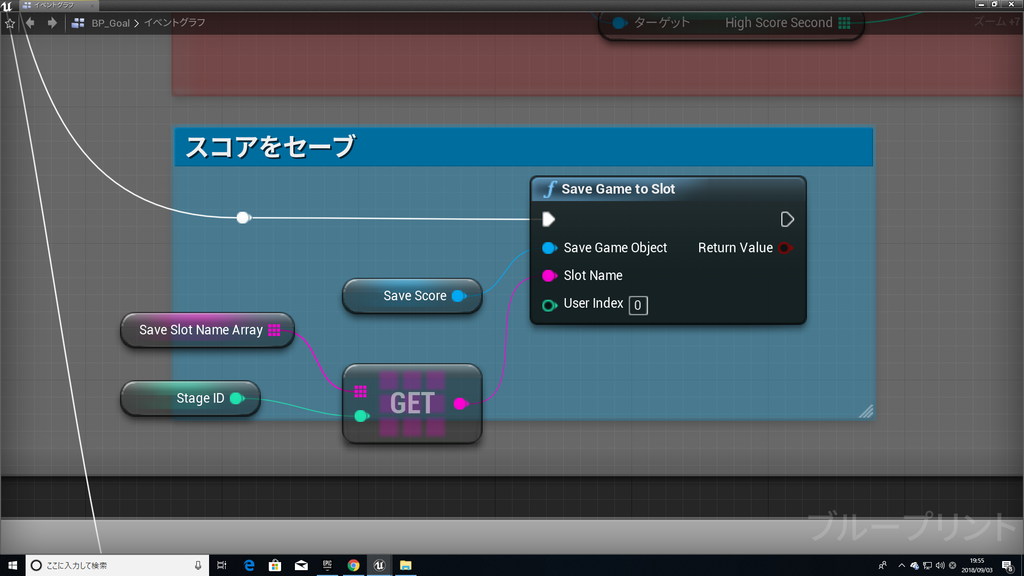Viewport: 1024px width, 576px height.
Task: Click the Save Slot Name Array grid pin
Action: [x=274, y=330]
